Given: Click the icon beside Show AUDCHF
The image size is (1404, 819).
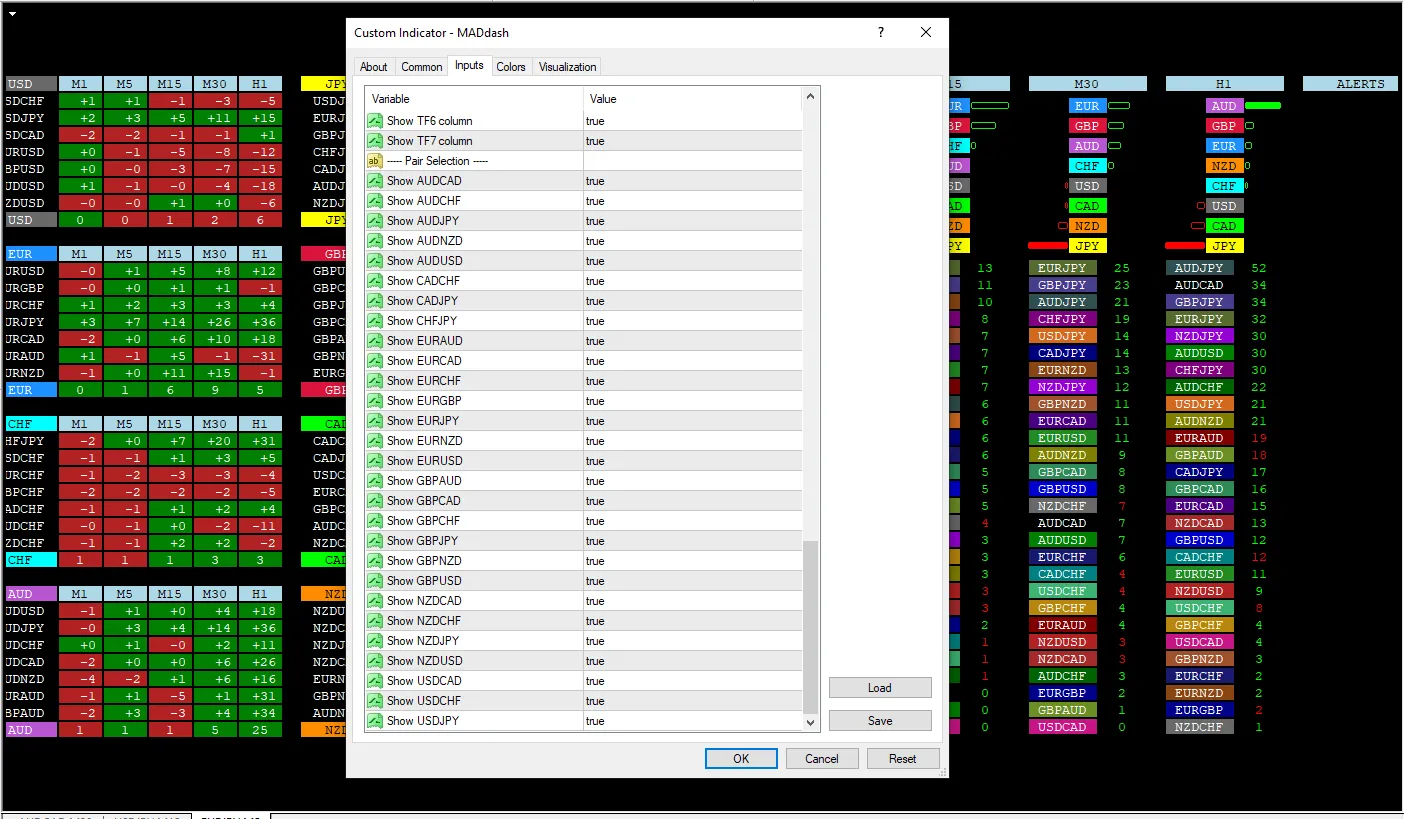Looking at the screenshot, I should [x=375, y=201].
